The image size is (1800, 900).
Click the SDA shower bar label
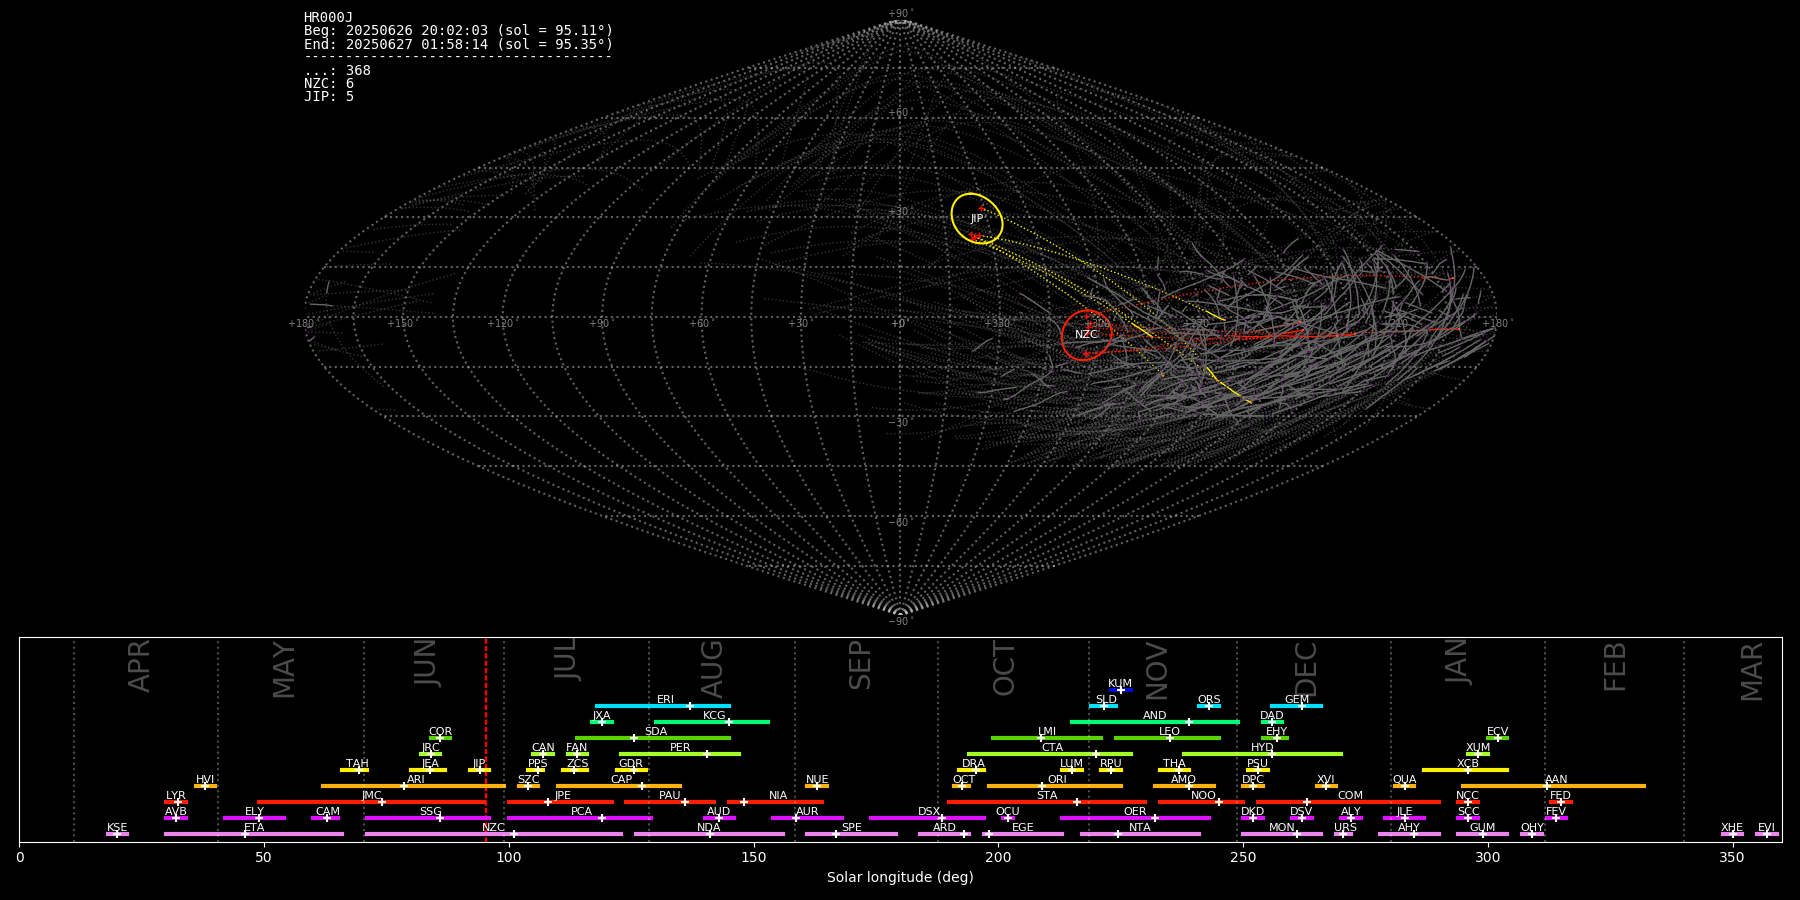[x=656, y=732]
